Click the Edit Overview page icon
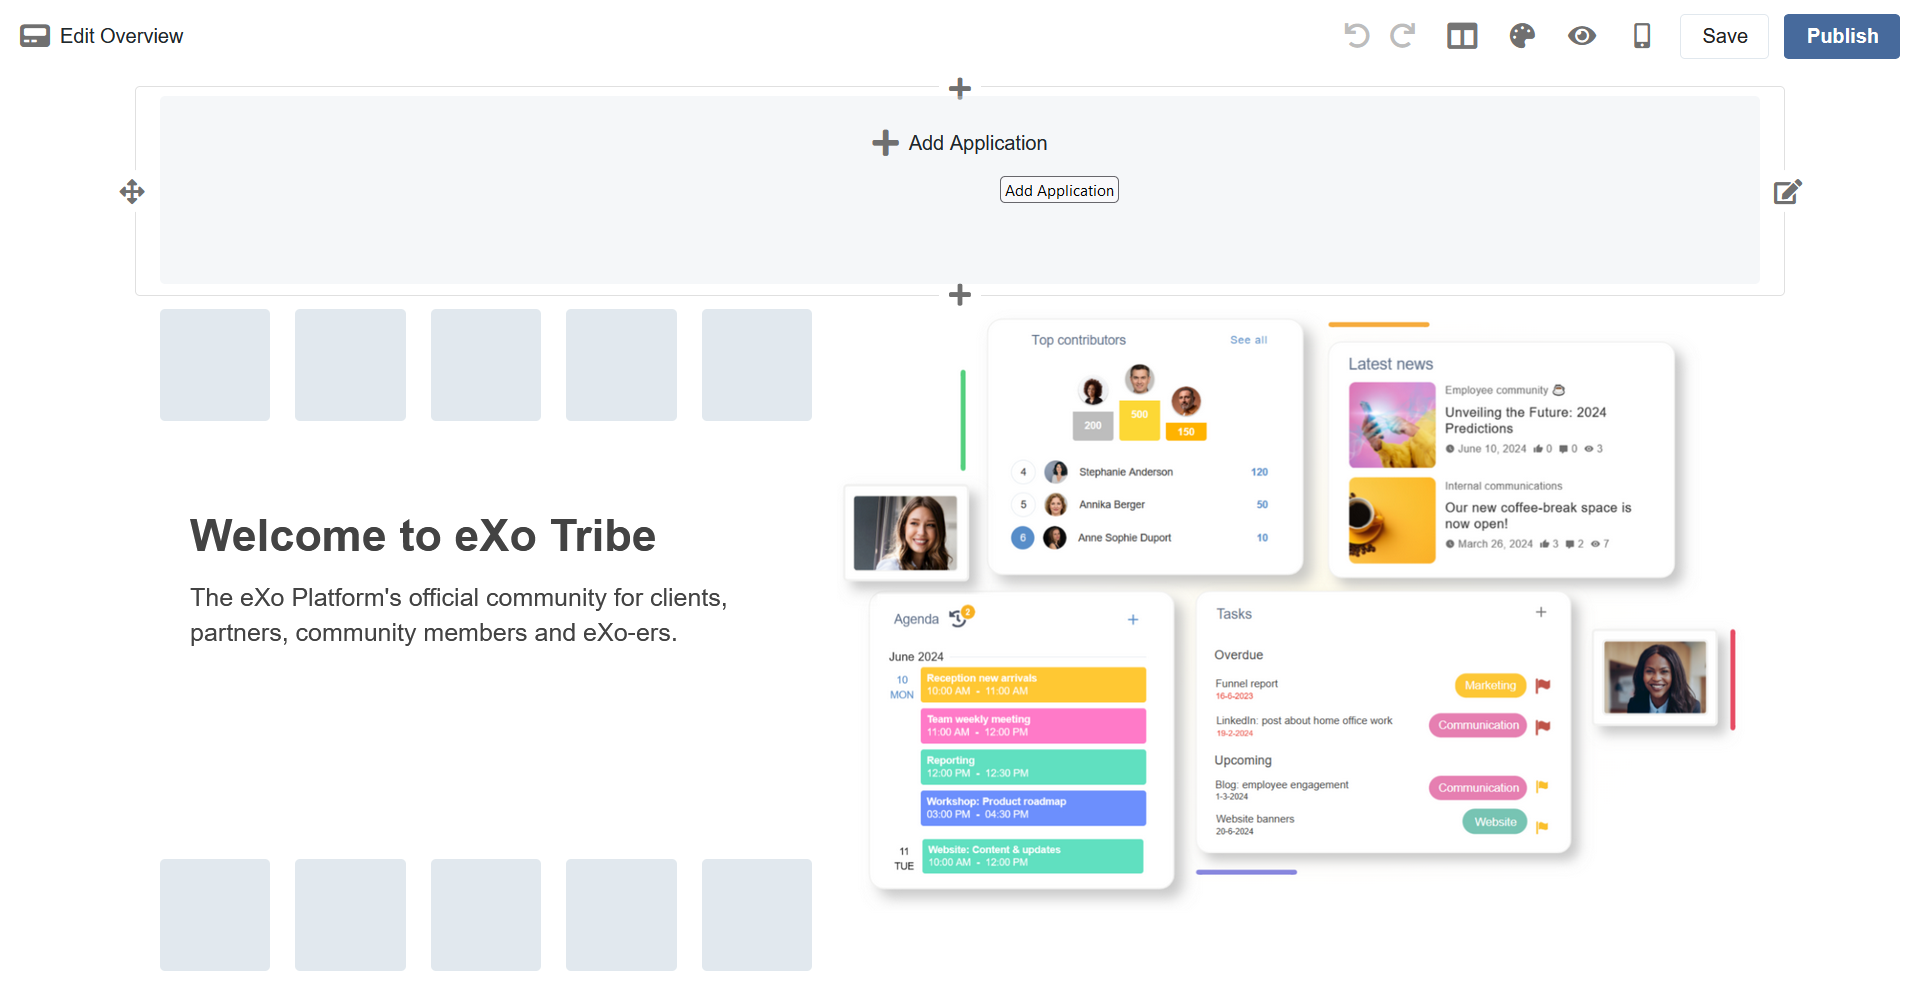The image size is (1920, 983). coord(35,36)
